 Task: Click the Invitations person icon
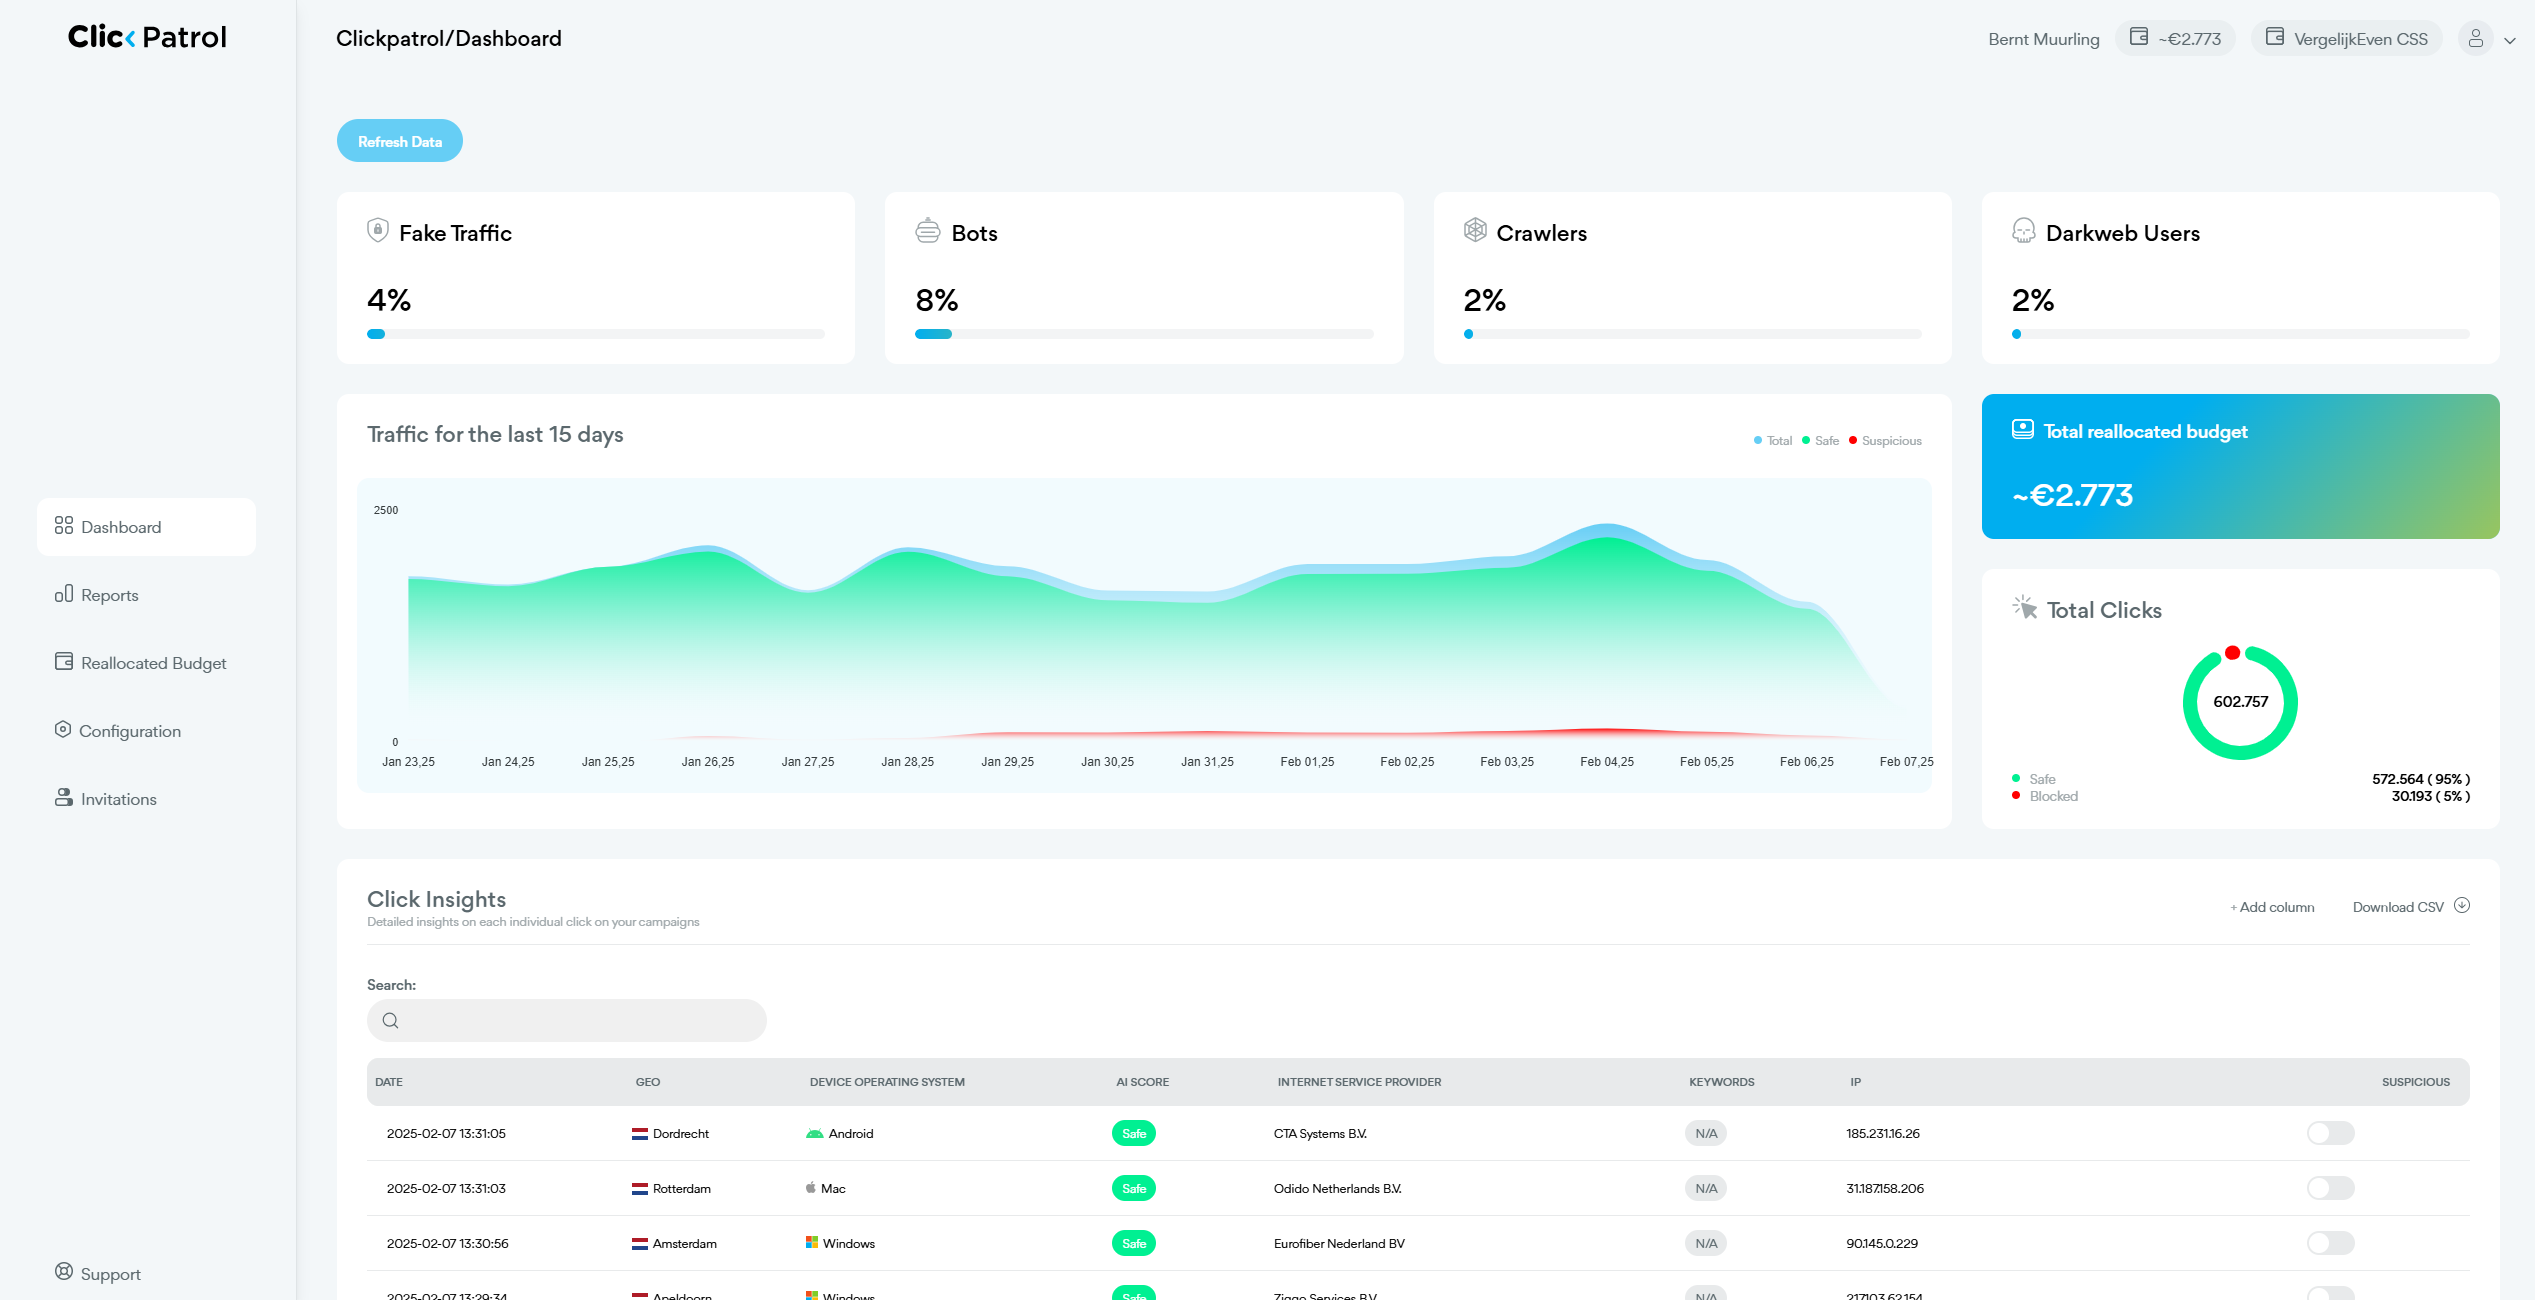point(62,797)
